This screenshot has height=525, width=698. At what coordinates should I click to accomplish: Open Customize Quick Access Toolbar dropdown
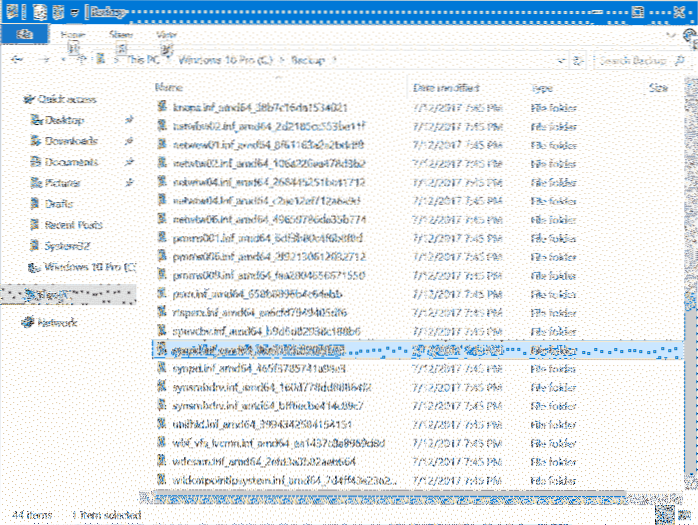tap(74, 13)
